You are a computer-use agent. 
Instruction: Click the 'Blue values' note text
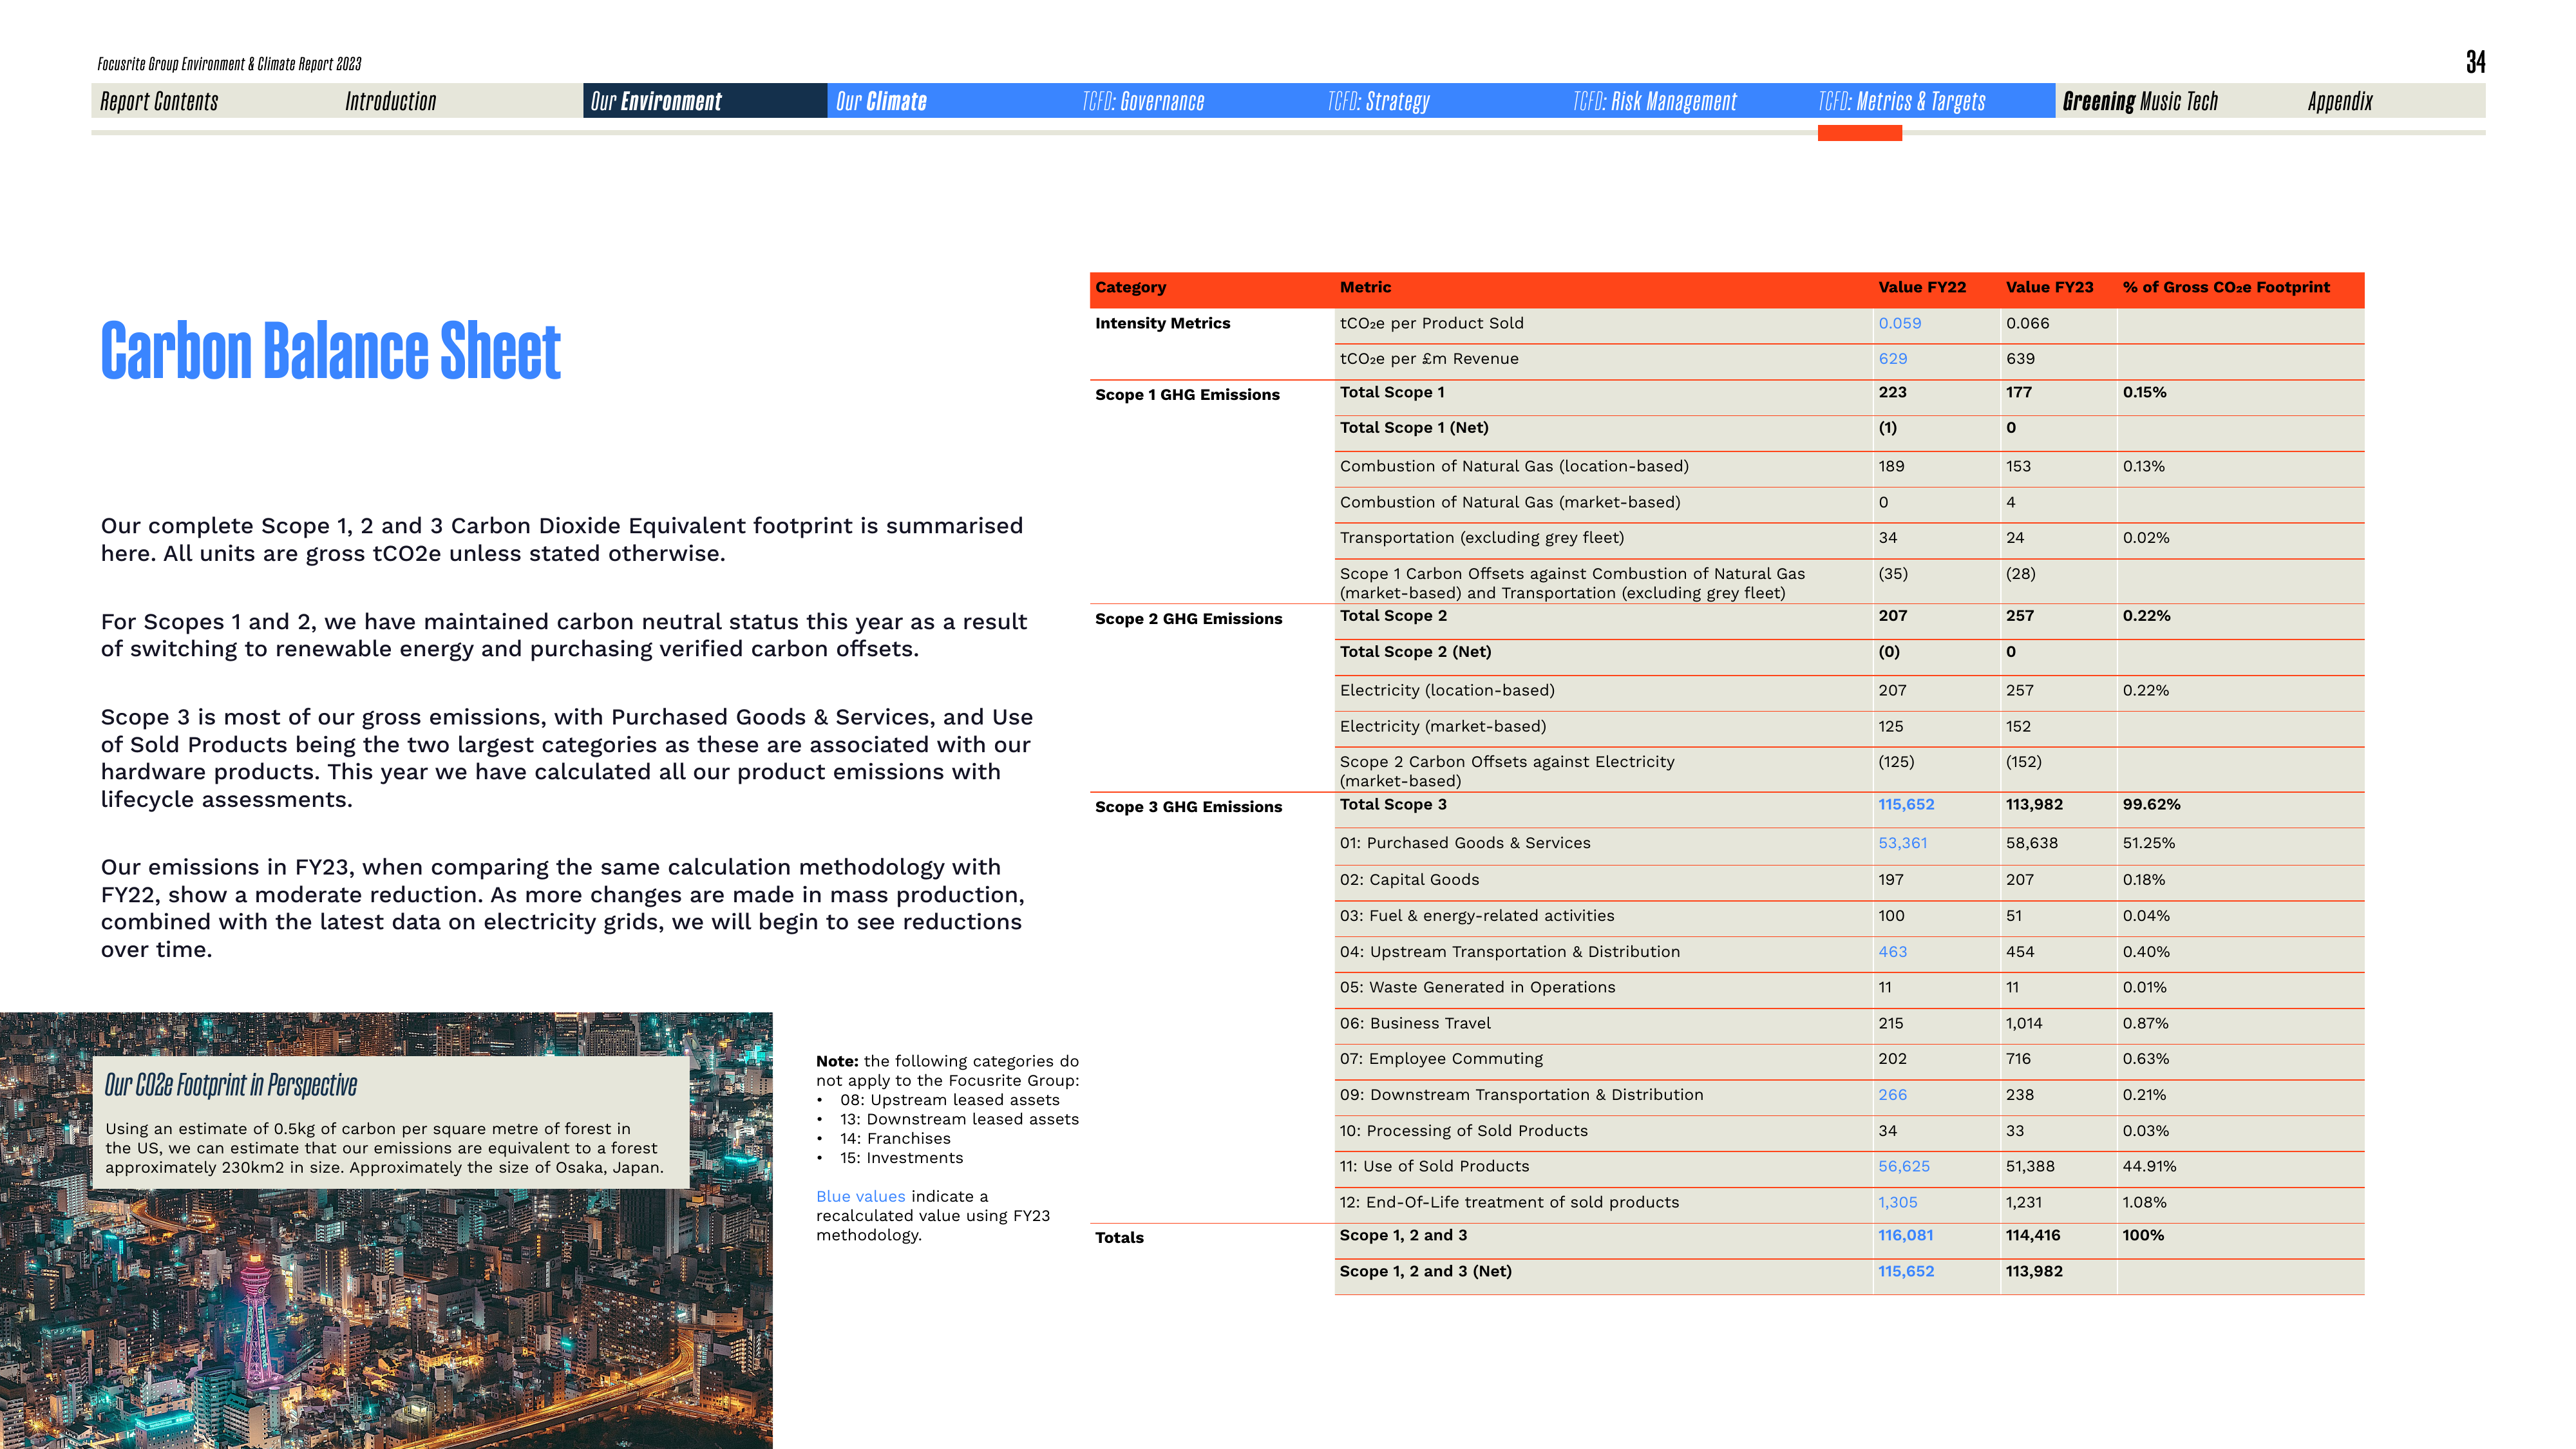(860, 1196)
